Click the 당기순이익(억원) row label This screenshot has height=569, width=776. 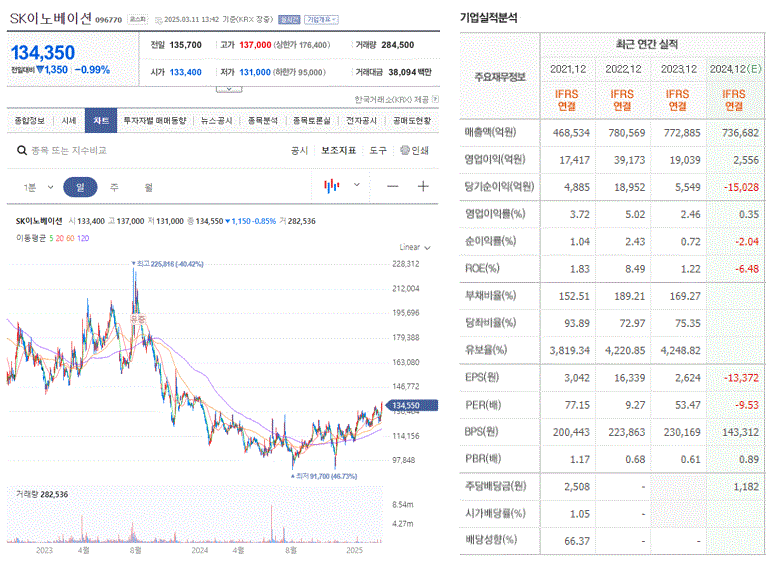click(499, 187)
